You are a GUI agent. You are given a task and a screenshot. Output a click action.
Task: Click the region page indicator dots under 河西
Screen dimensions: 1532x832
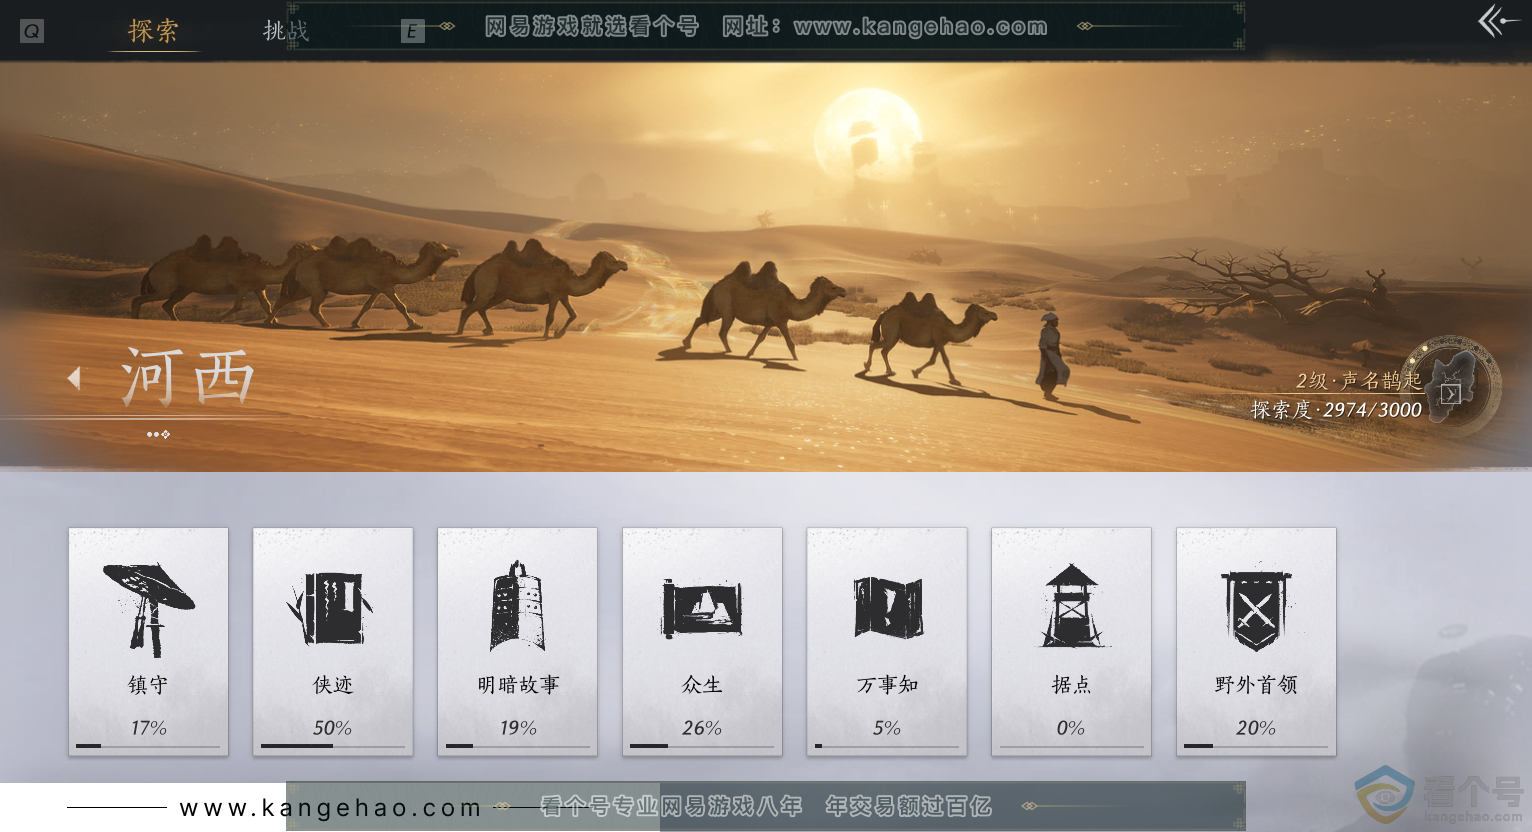coord(158,434)
